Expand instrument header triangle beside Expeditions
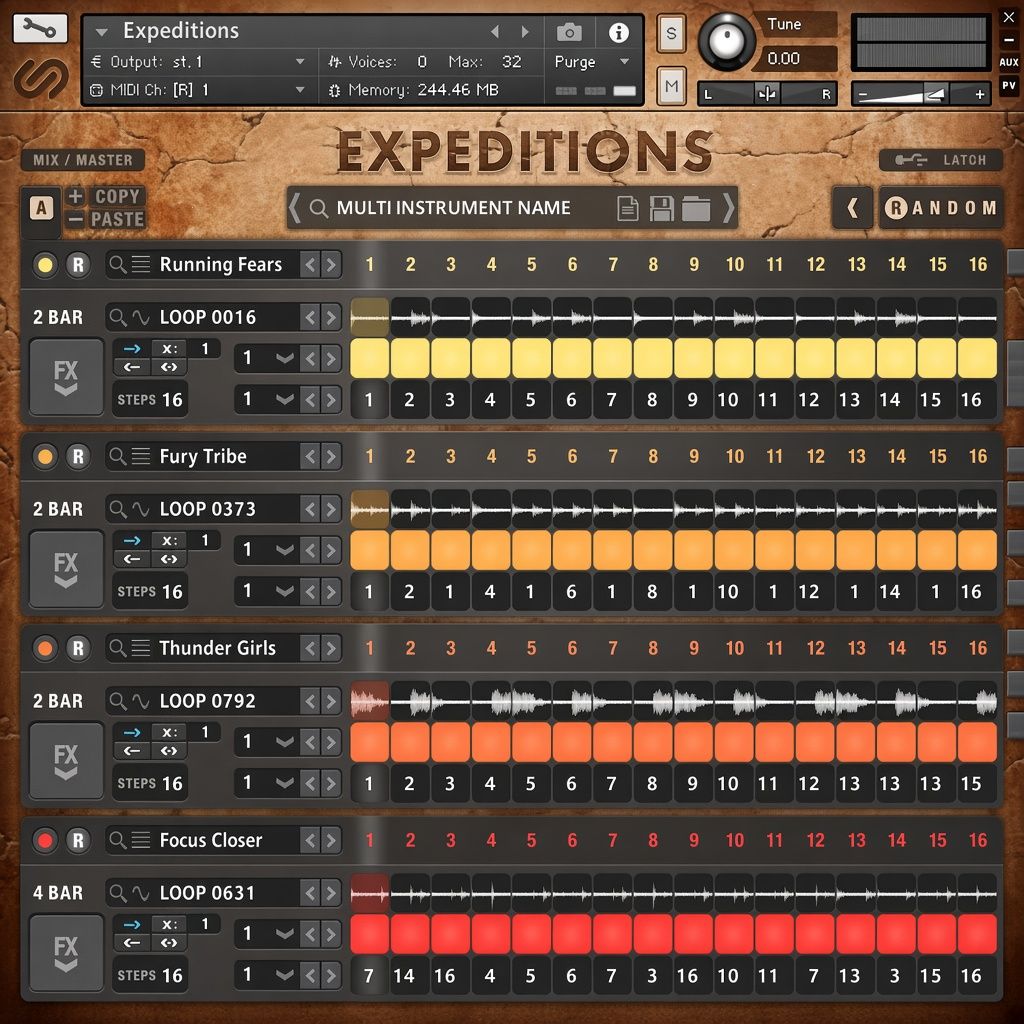Screen dimensions: 1024x1024 (x=101, y=31)
